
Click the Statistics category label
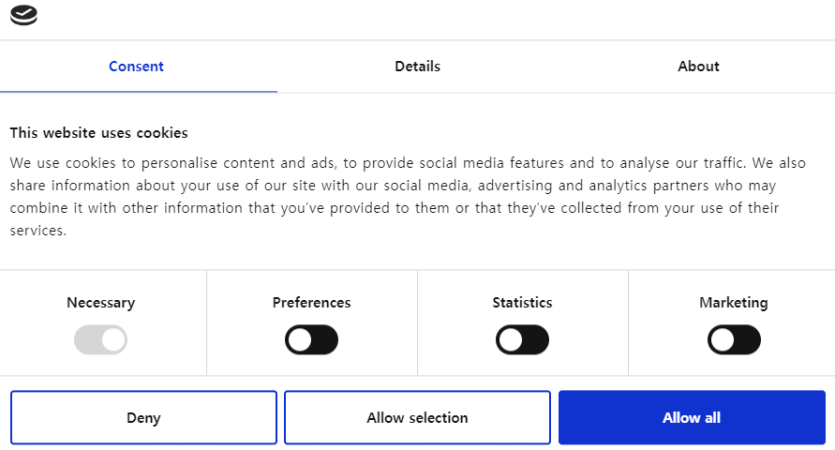[522, 302]
